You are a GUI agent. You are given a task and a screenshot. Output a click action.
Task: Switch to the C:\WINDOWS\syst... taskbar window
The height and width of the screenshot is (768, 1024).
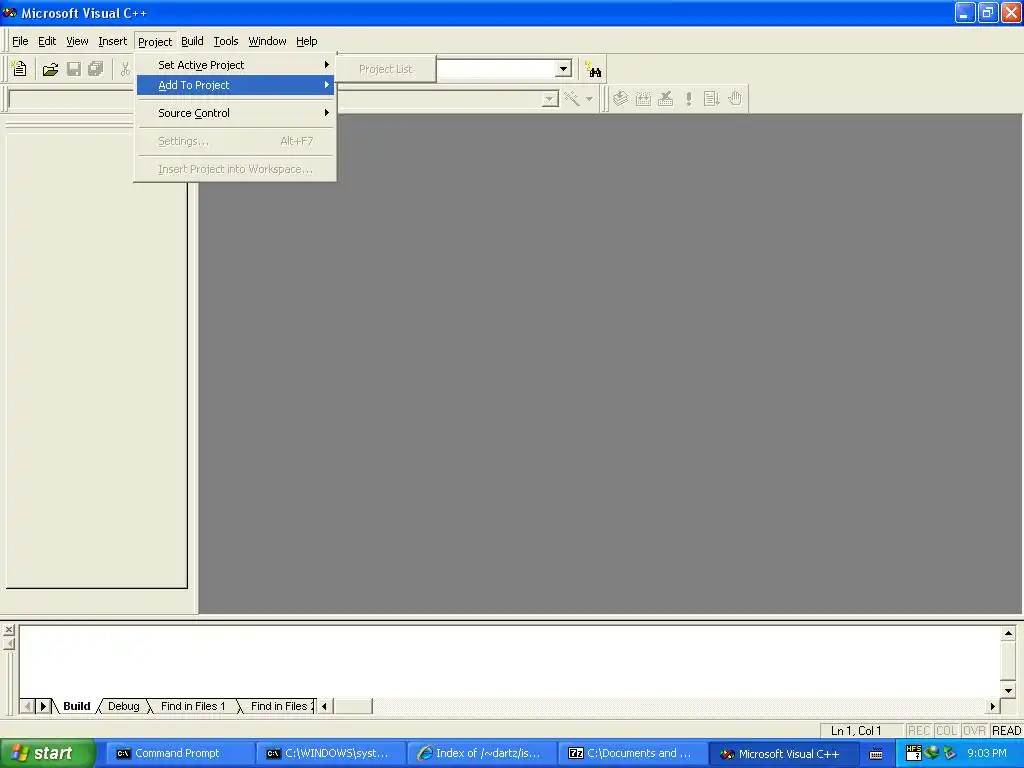[x=330, y=754]
